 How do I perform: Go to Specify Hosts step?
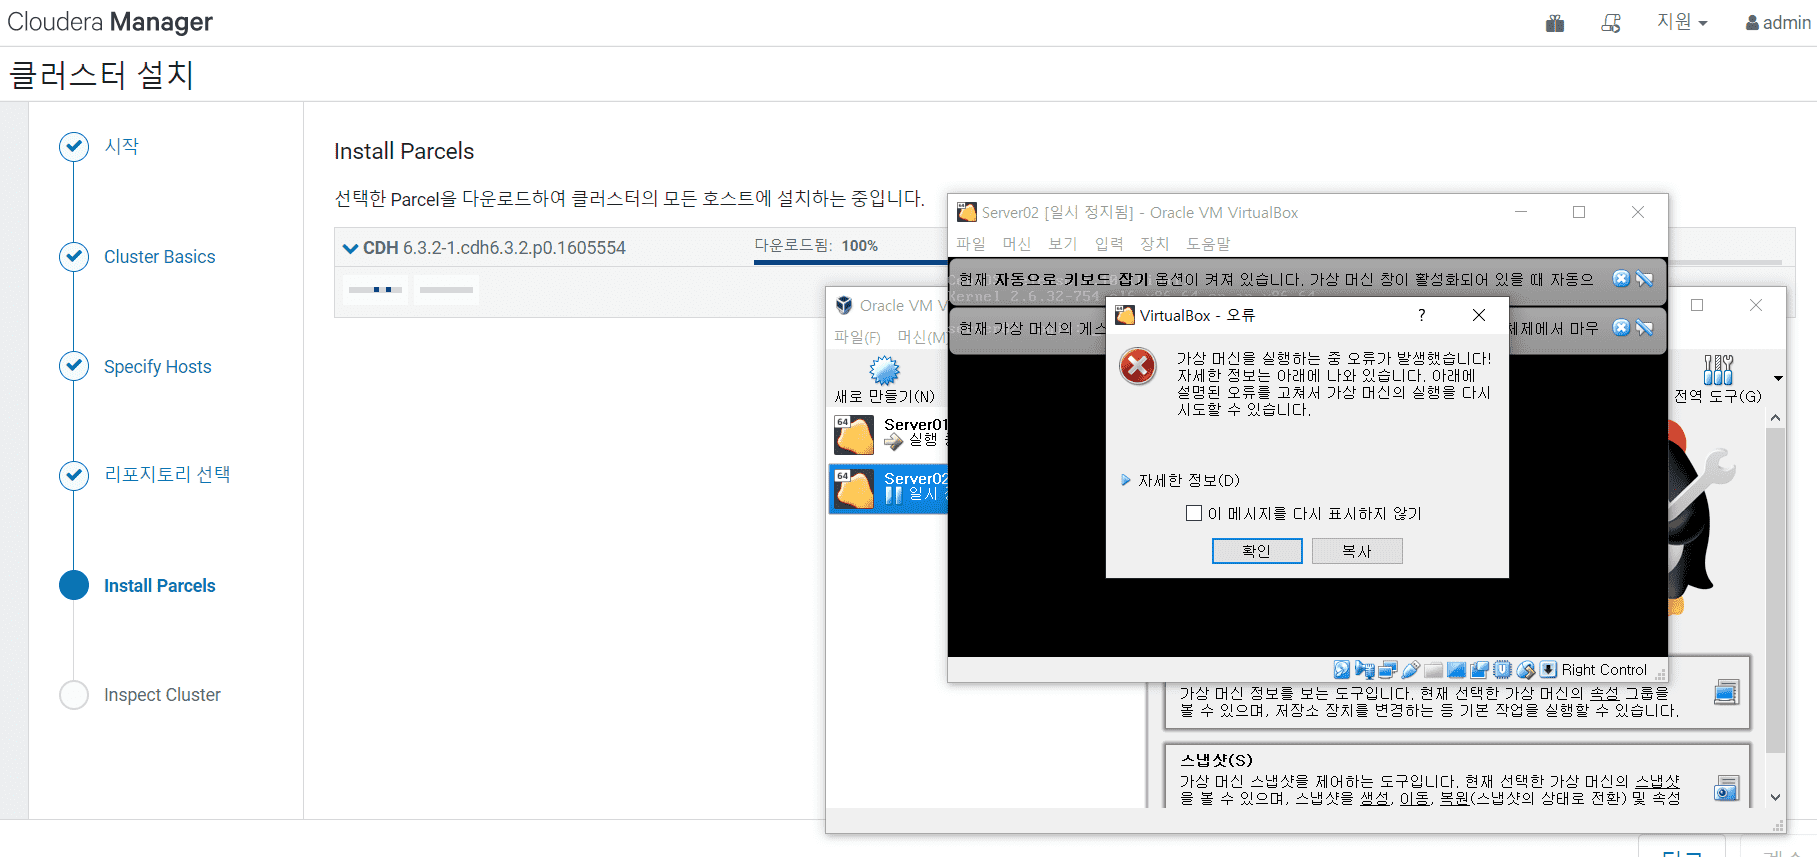click(157, 367)
